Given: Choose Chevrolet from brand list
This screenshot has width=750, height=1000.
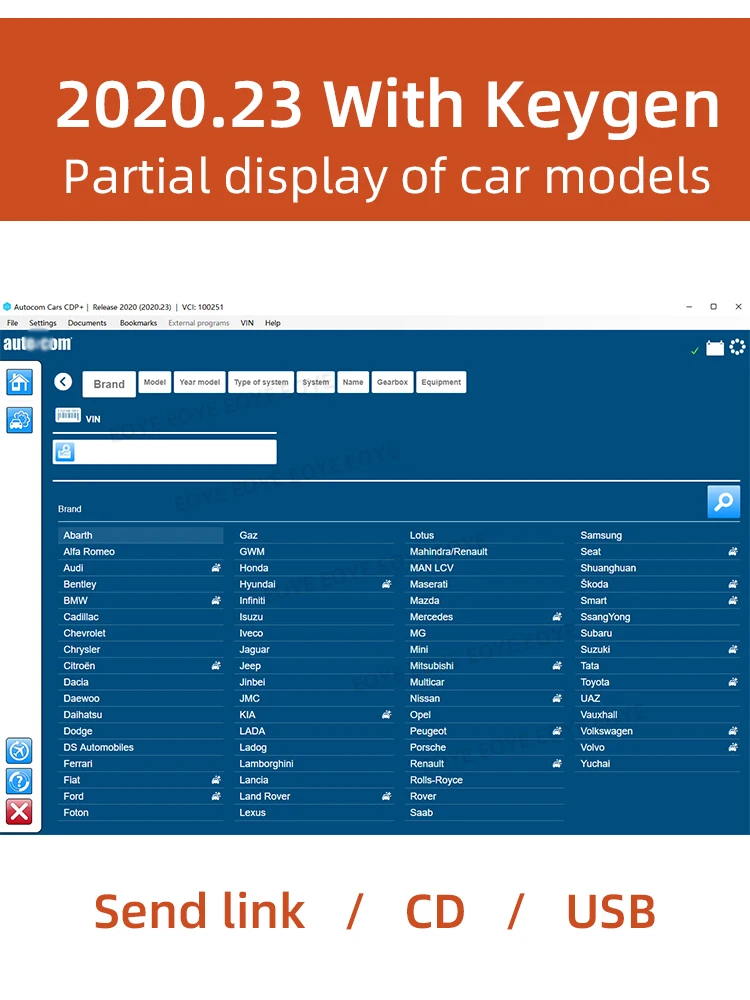Looking at the screenshot, I should tap(141, 633).
